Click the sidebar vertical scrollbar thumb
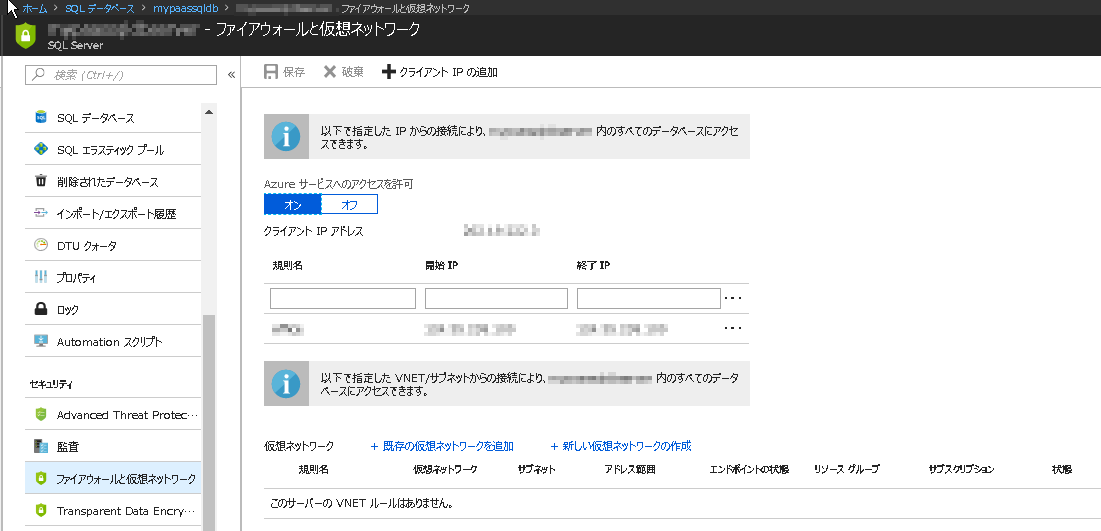Viewport: 1101px width, 531px height. coord(208,420)
